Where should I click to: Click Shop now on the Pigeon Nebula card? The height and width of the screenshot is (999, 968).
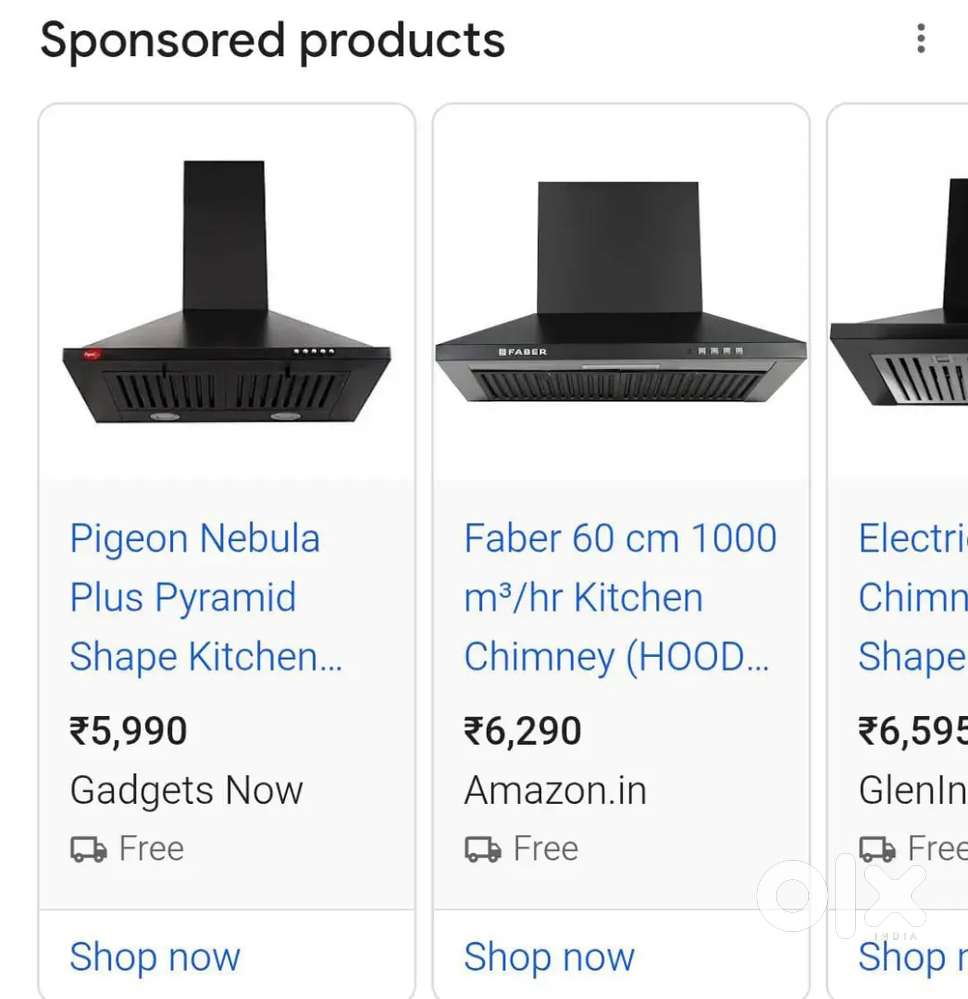coord(155,957)
